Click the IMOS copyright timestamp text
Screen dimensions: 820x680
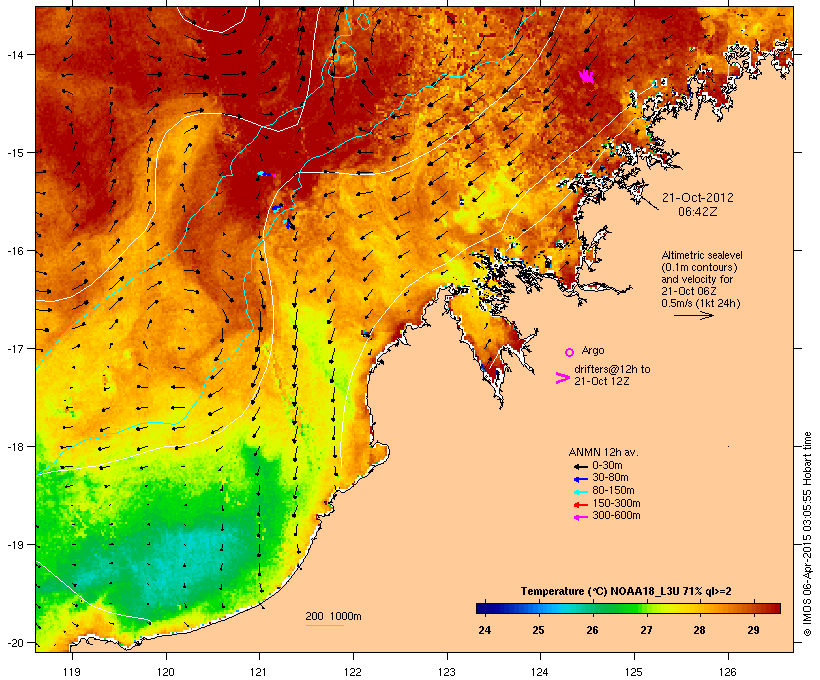click(807, 534)
